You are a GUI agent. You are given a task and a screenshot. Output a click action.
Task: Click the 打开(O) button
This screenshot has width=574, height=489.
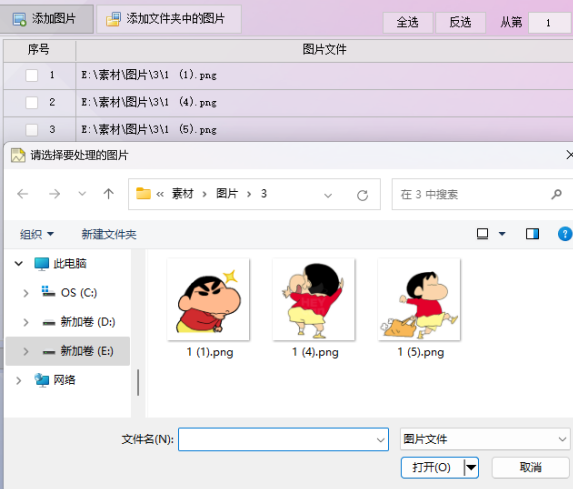(x=432, y=467)
